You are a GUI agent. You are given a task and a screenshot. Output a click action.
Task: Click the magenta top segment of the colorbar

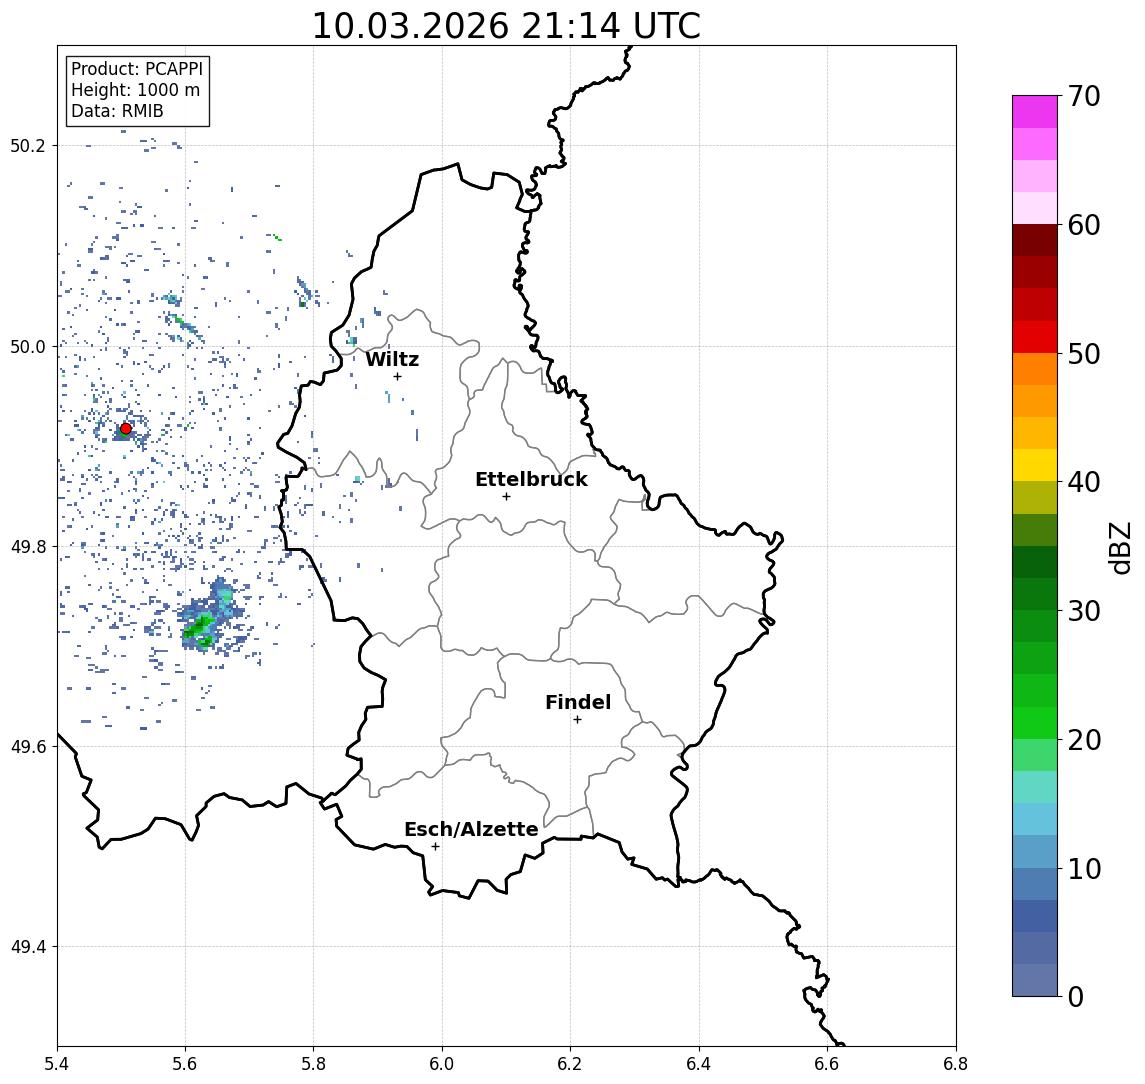(1035, 111)
